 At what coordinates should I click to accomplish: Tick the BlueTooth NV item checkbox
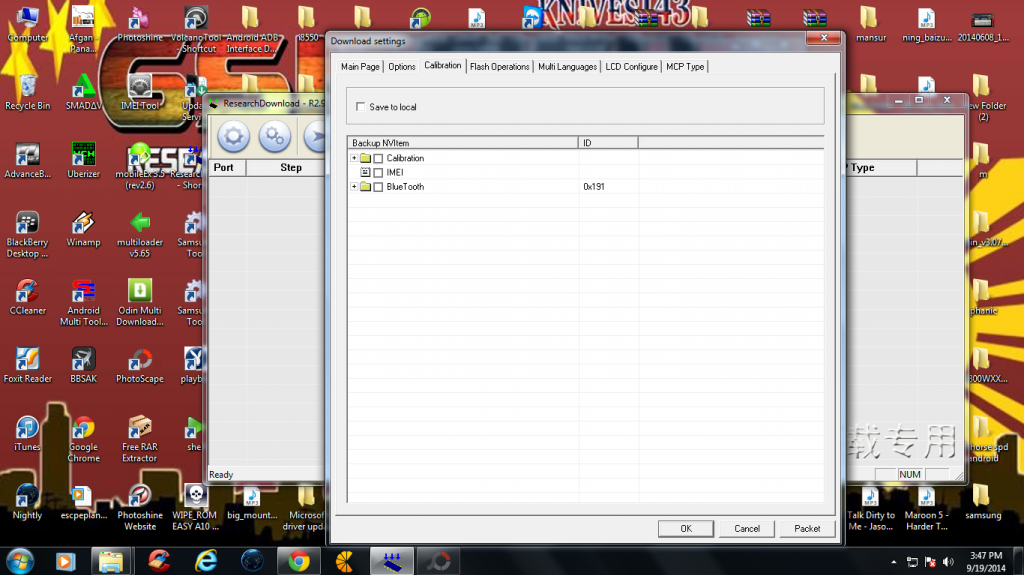378,187
